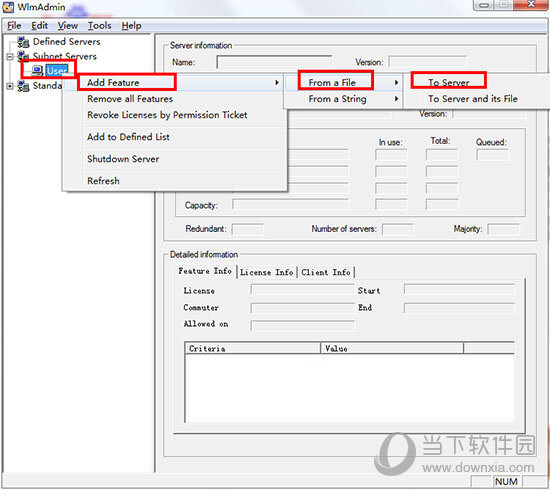
Task: Click the server Version field
Action: coord(427,62)
